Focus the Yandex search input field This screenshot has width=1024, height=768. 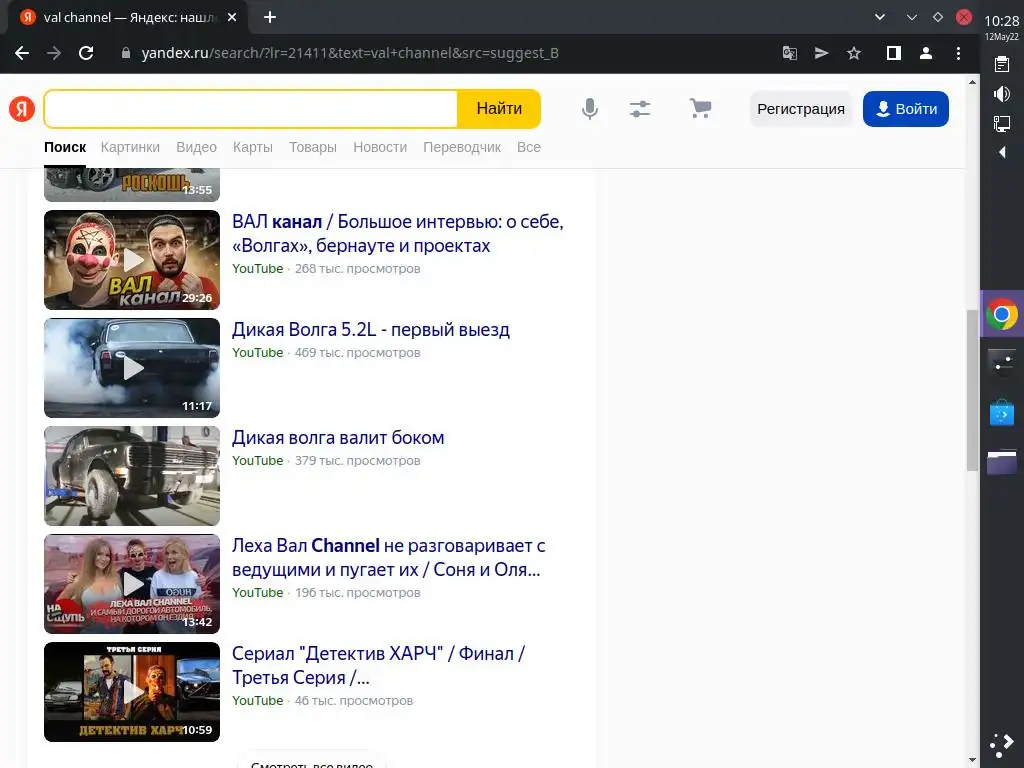(x=251, y=109)
